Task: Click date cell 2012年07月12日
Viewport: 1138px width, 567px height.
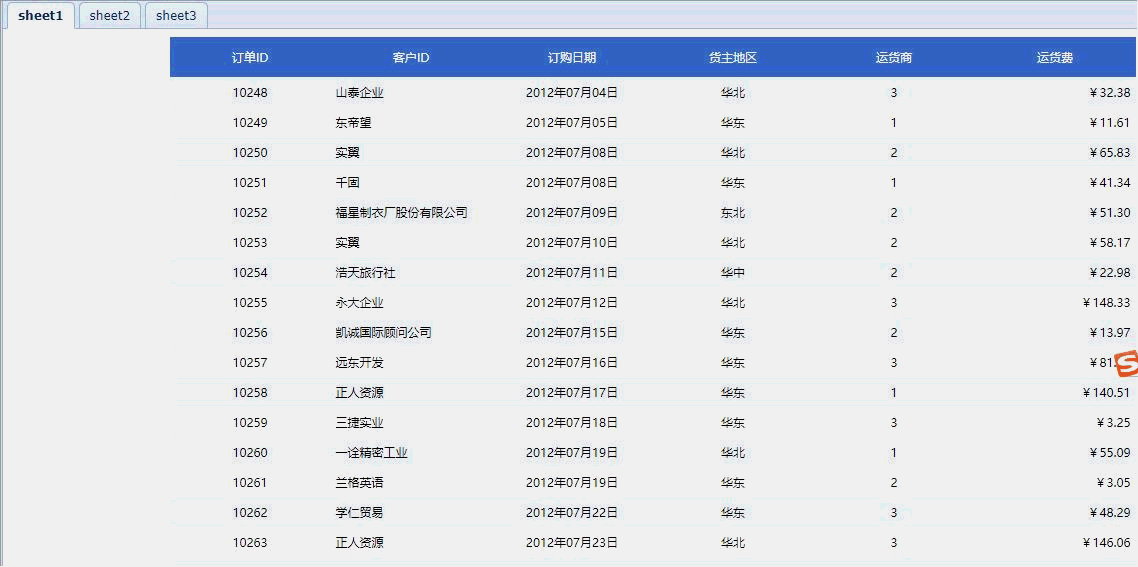Action: 572,303
